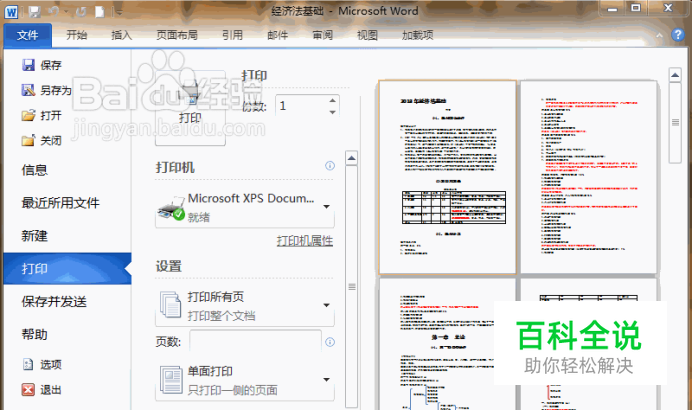
Task: Open the 打印所有页 dropdown arrow
Action: pyautogui.click(x=327, y=305)
